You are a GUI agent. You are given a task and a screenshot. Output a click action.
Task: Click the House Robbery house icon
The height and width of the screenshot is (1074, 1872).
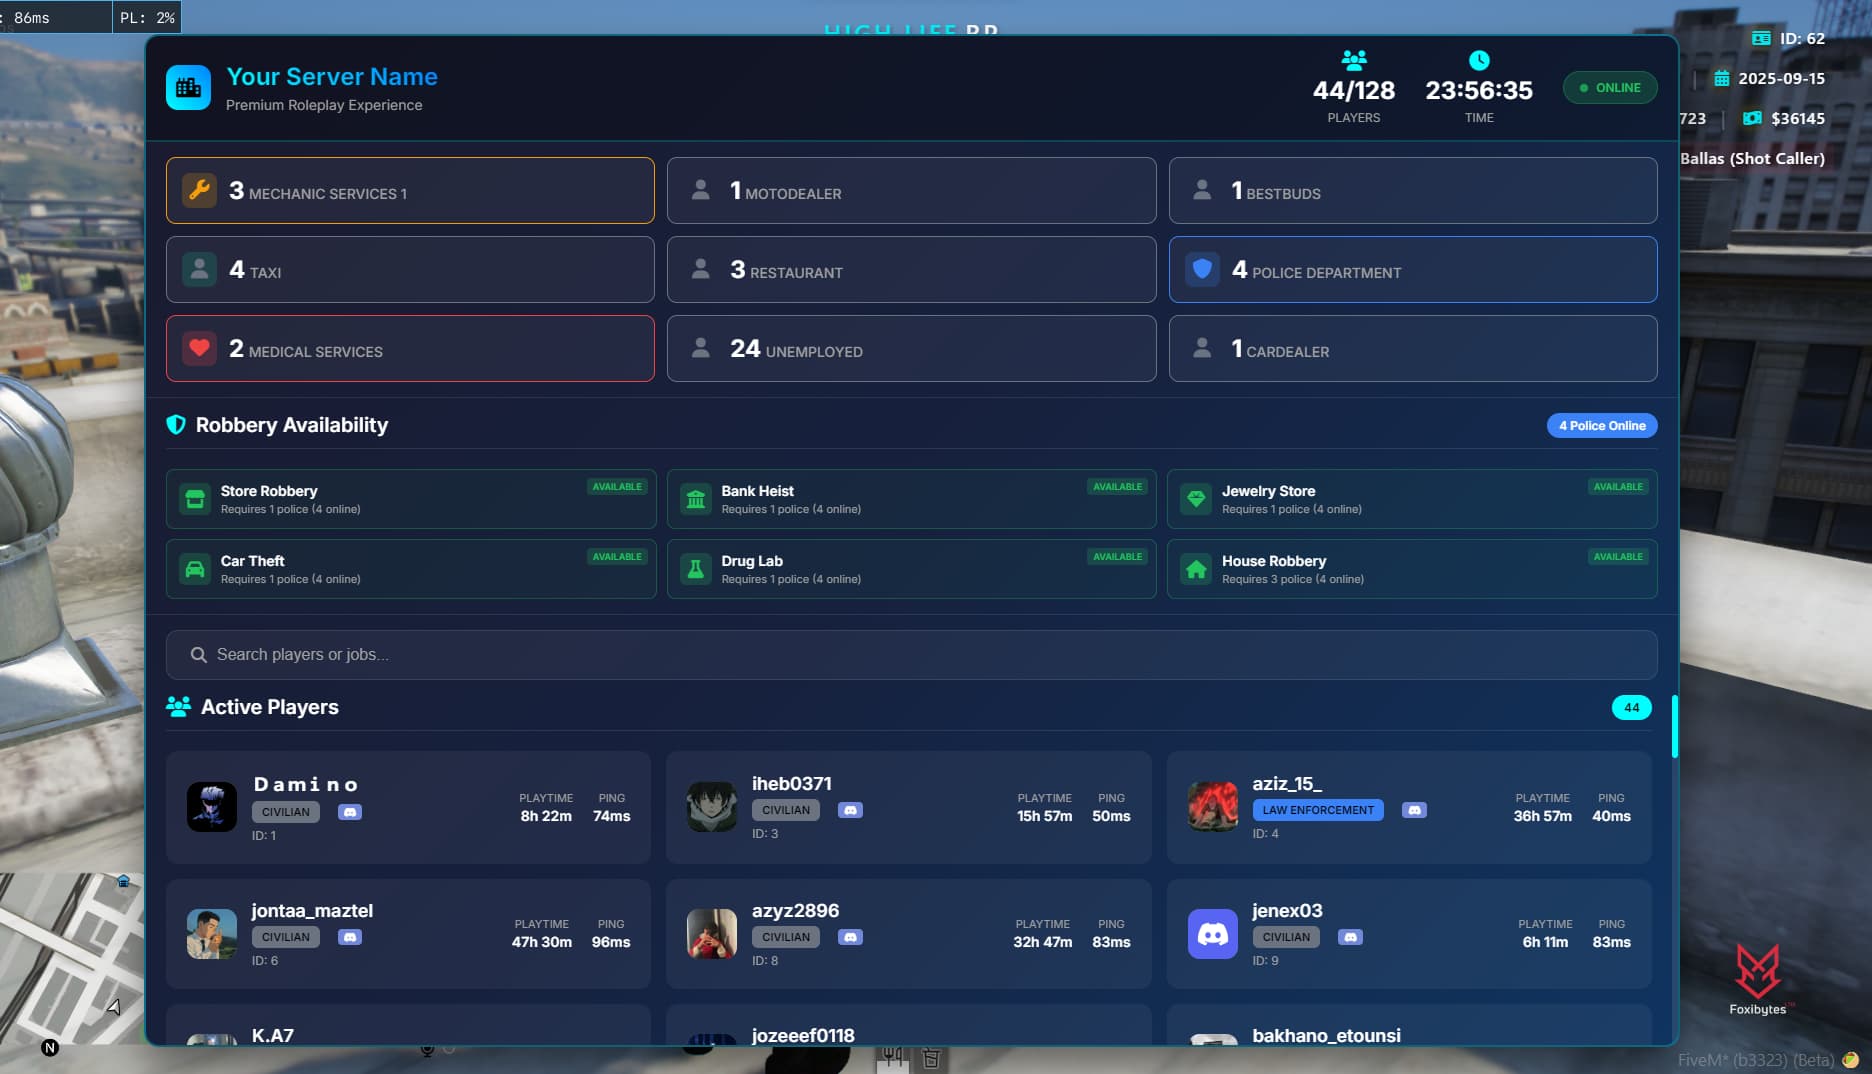[x=1196, y=568]
